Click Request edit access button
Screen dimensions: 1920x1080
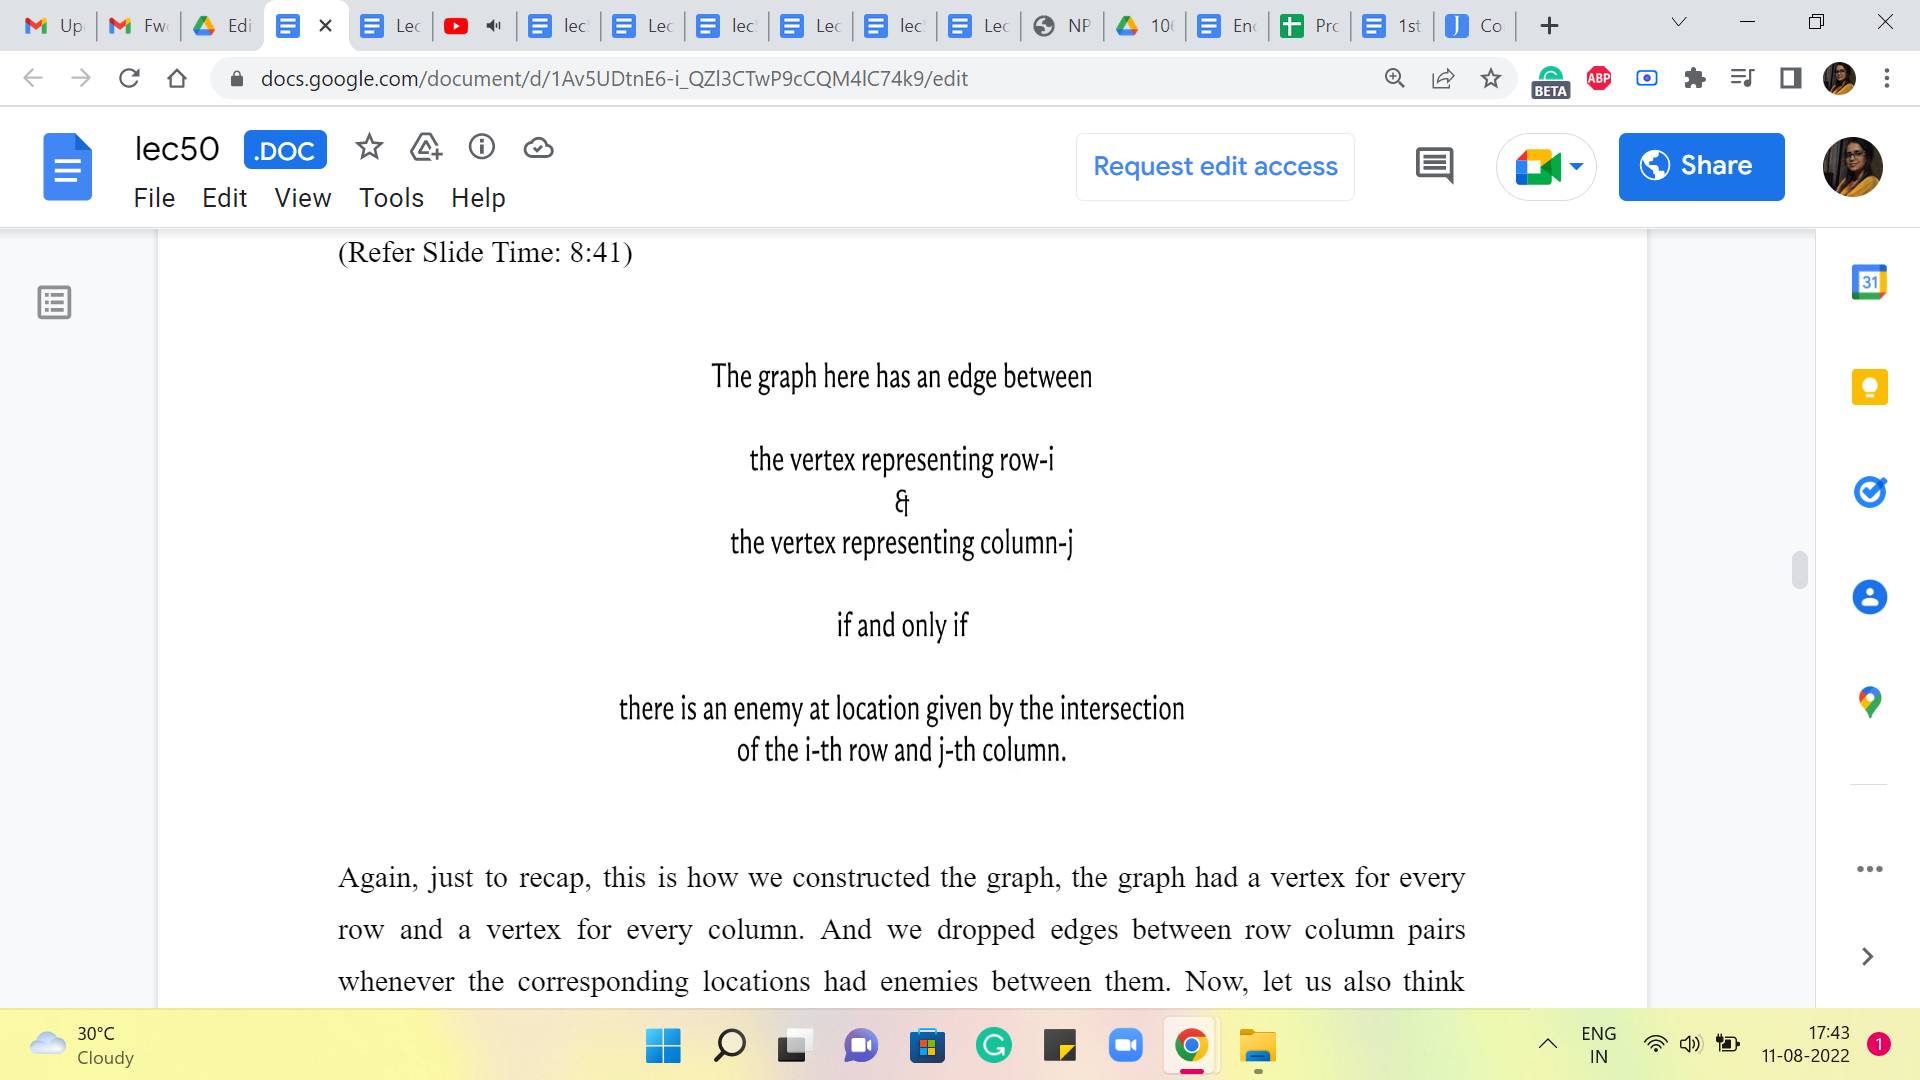tap(1215, 166)
